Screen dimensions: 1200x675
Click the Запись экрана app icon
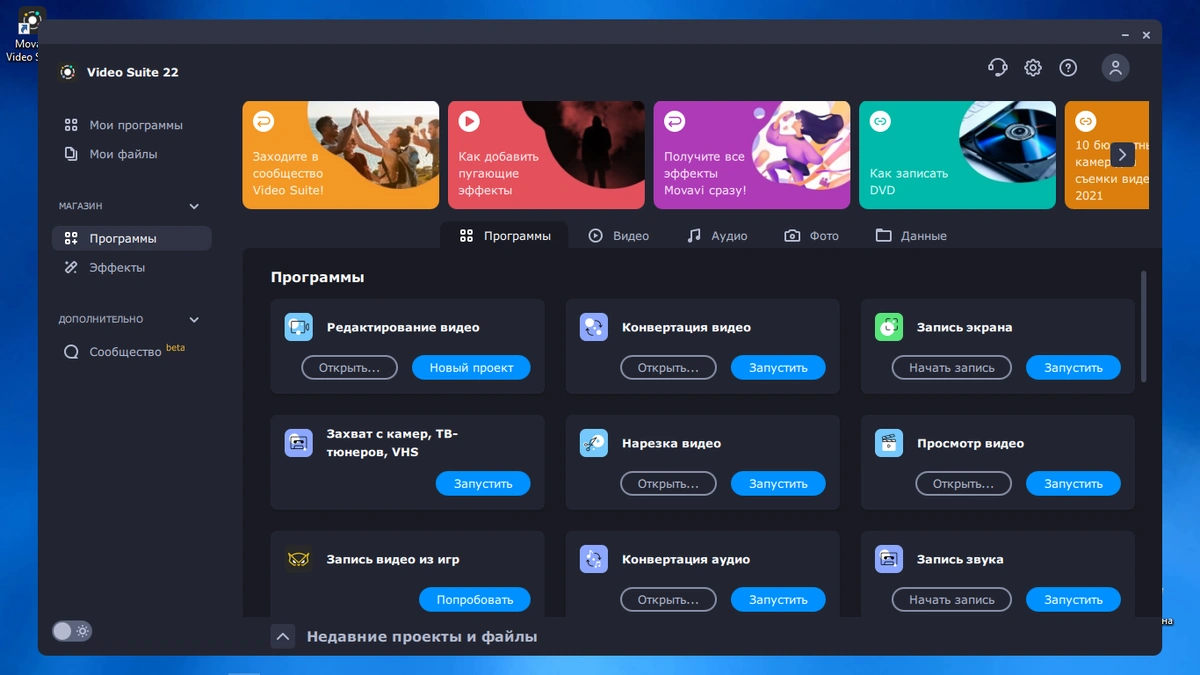(889, 327)
